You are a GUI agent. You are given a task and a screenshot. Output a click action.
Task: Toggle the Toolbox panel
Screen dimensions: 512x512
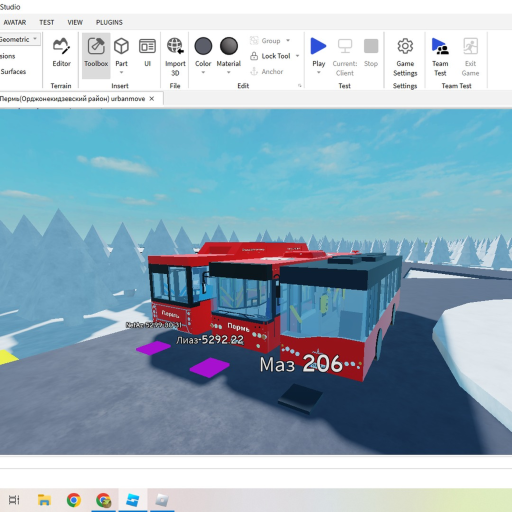[x=96, y=53]
